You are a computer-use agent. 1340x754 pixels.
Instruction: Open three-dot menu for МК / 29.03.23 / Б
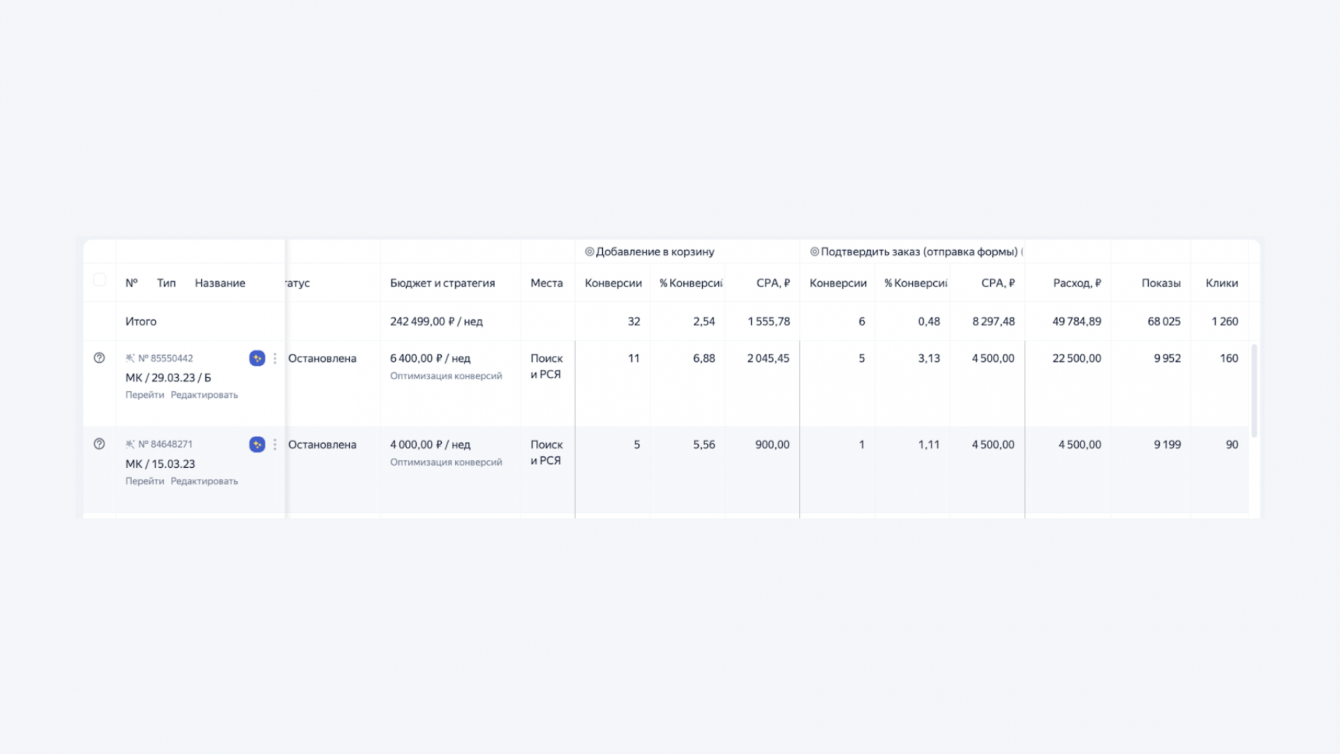(275, 358)
